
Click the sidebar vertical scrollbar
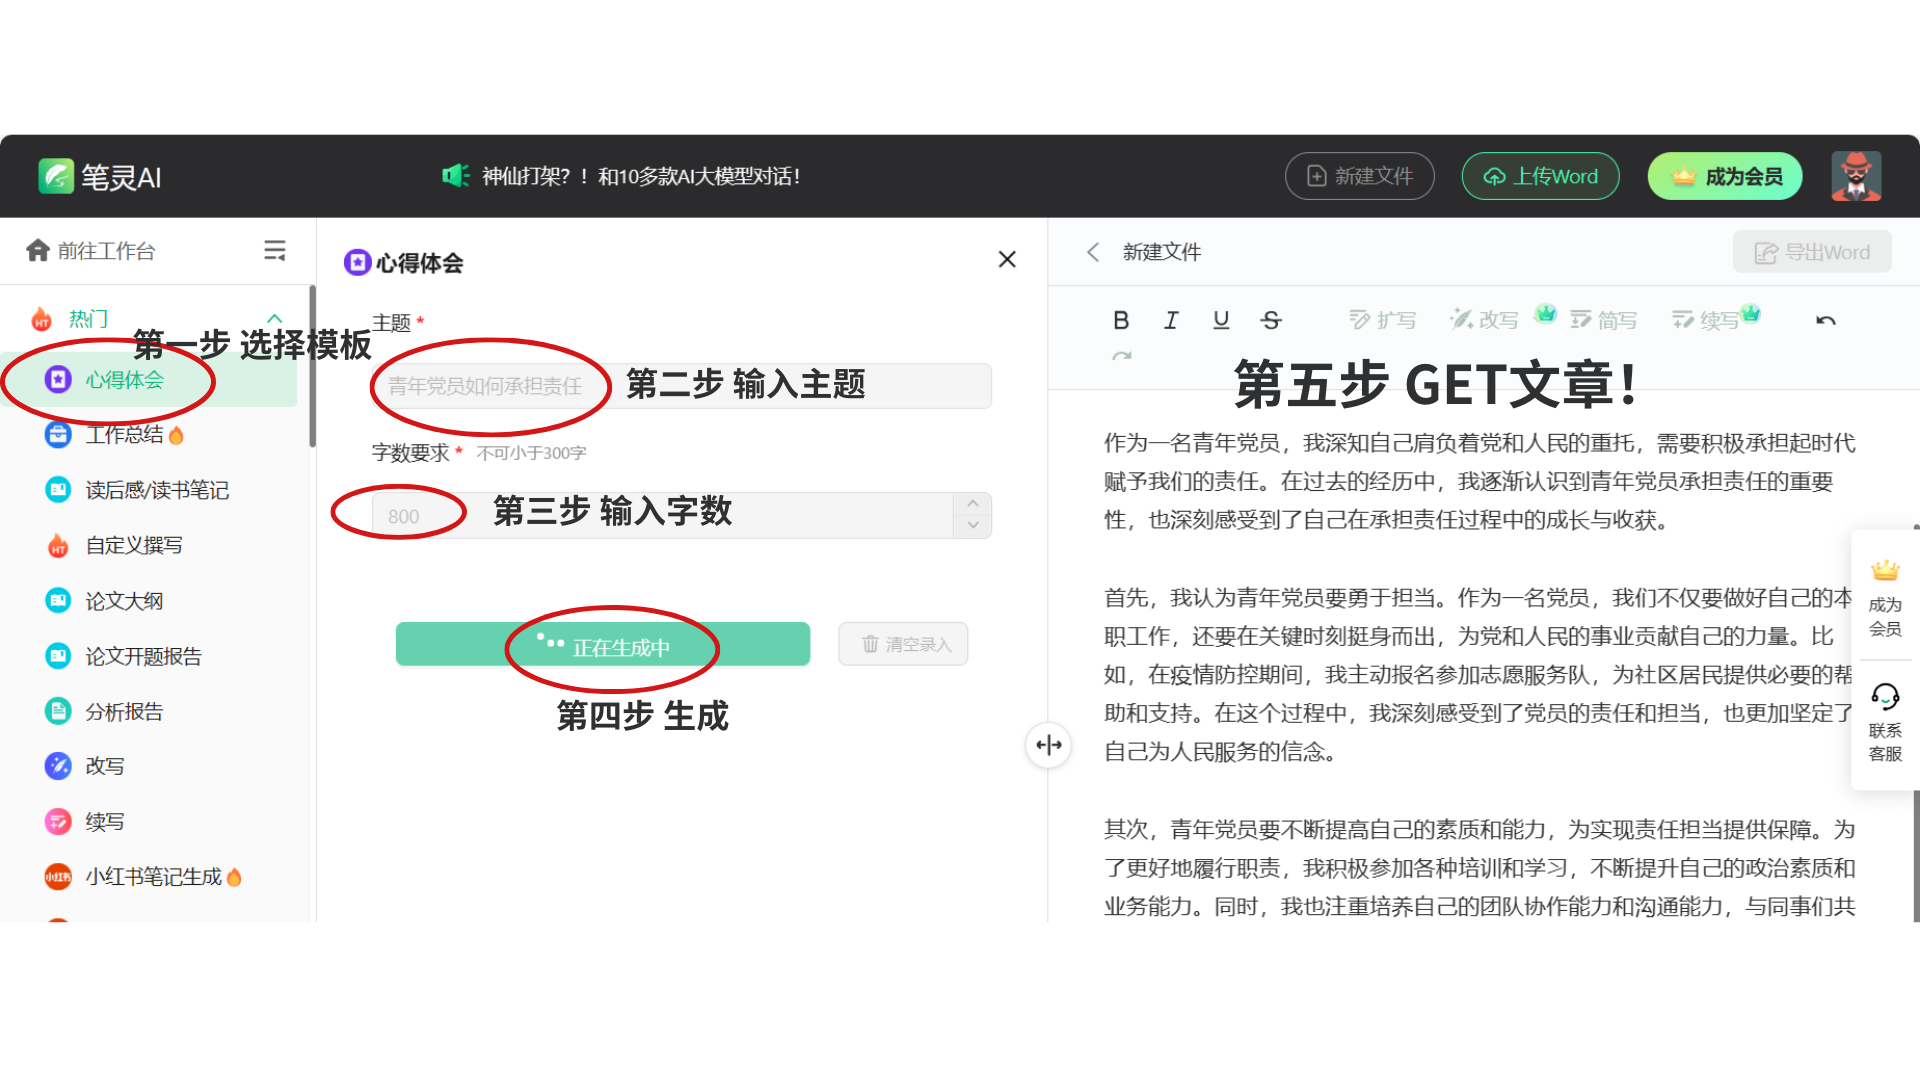pos(312,366)
